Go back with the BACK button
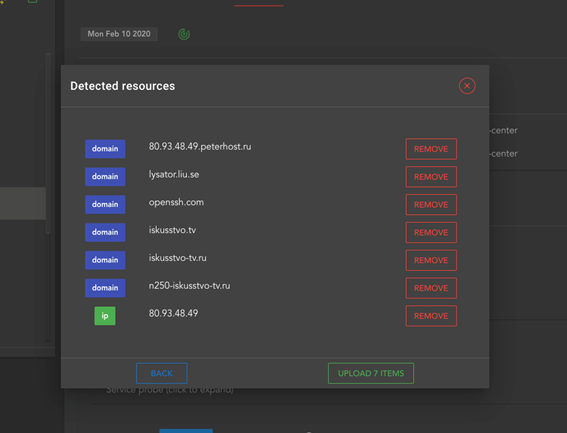 (x=162, y=373)
